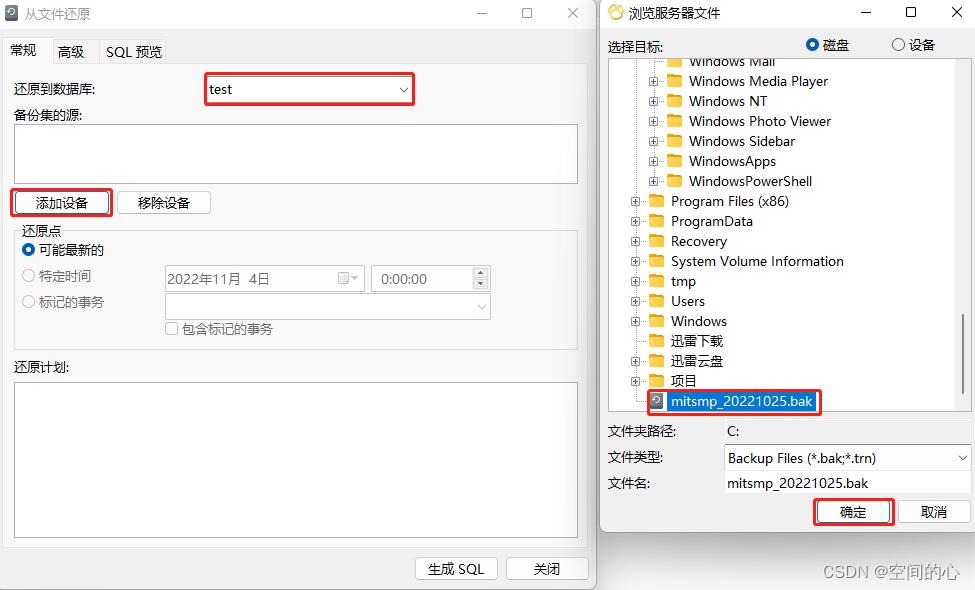The width and height of the screenshot is (975, 590).
Task: Click the 项目 folder icon
Action: point(657,380)
